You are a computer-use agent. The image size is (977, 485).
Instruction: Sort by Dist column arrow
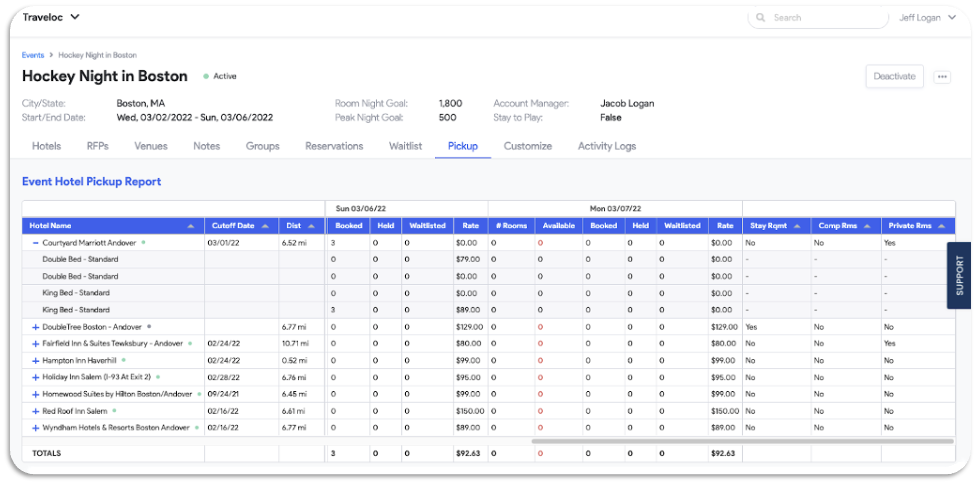tap(311, 227)
